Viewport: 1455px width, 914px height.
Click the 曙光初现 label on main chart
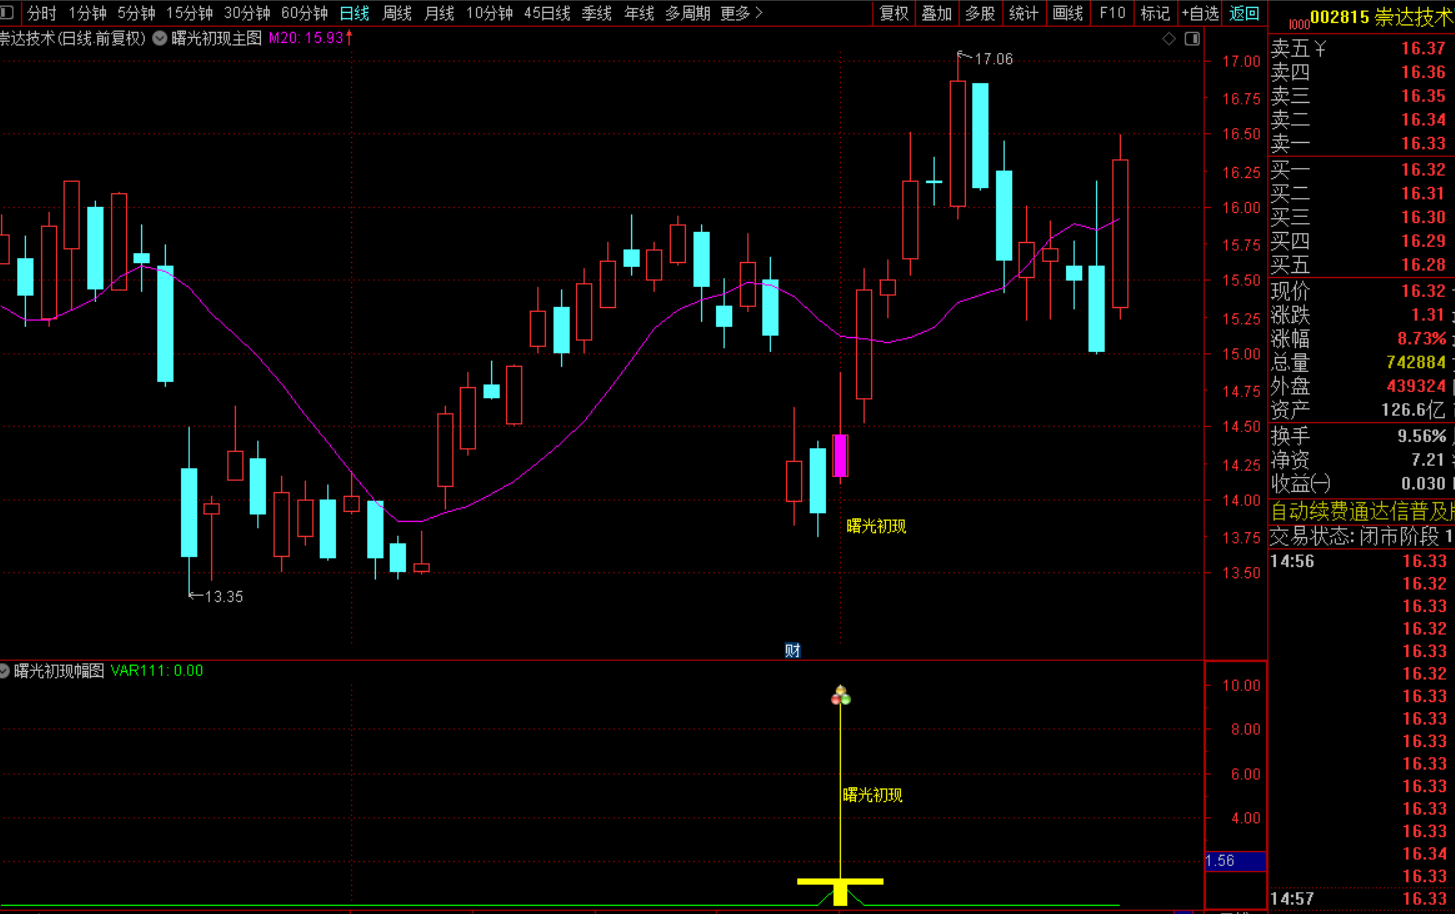tap(876, 526)
